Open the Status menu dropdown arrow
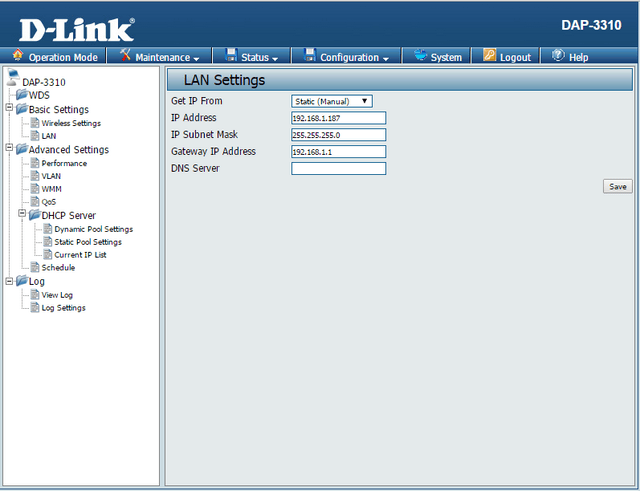 coord(275,59)
